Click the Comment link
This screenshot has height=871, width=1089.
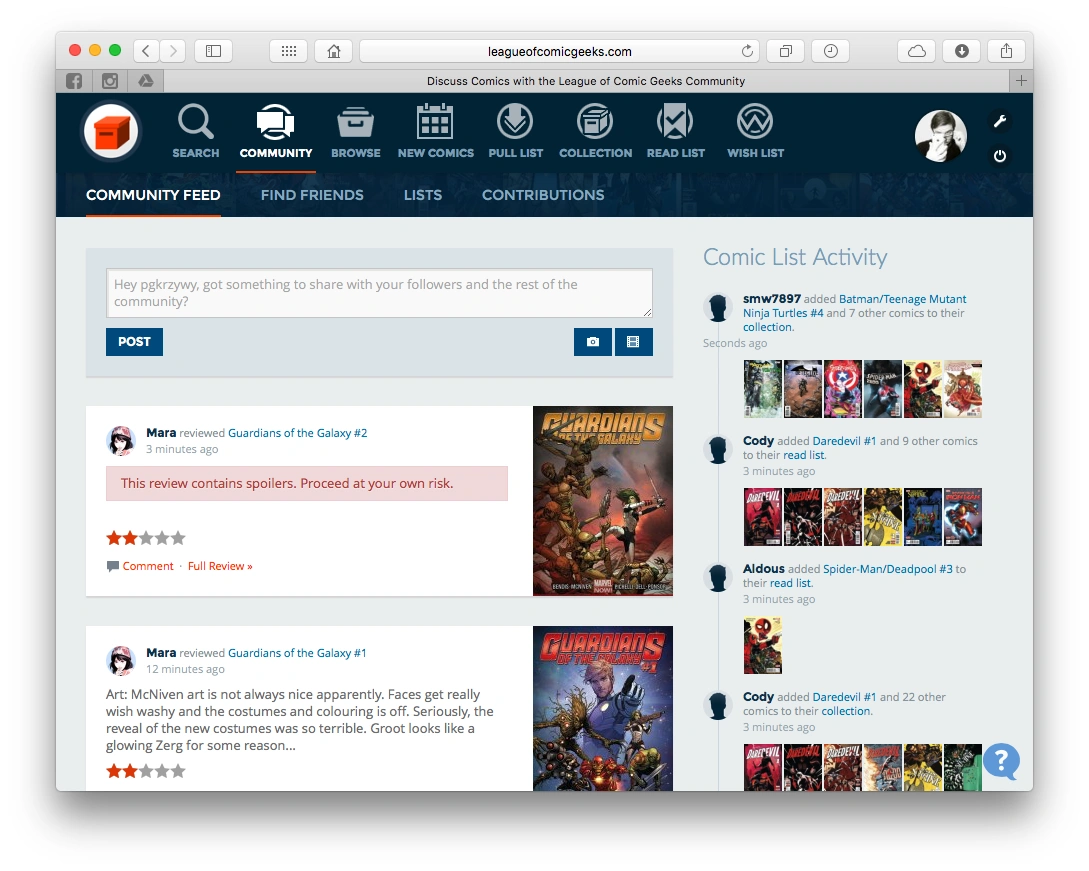tap(148, 566)
